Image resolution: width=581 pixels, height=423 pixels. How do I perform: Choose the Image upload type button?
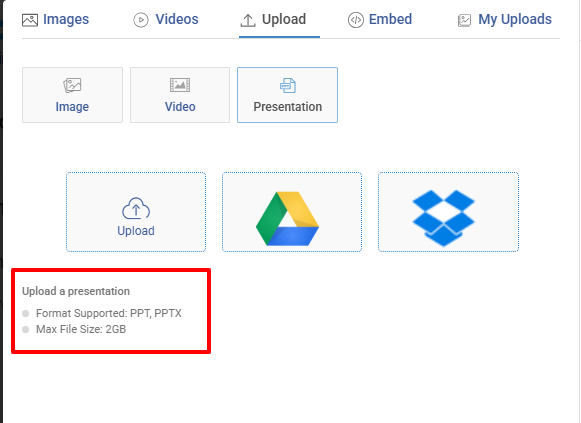coord(72,95)
